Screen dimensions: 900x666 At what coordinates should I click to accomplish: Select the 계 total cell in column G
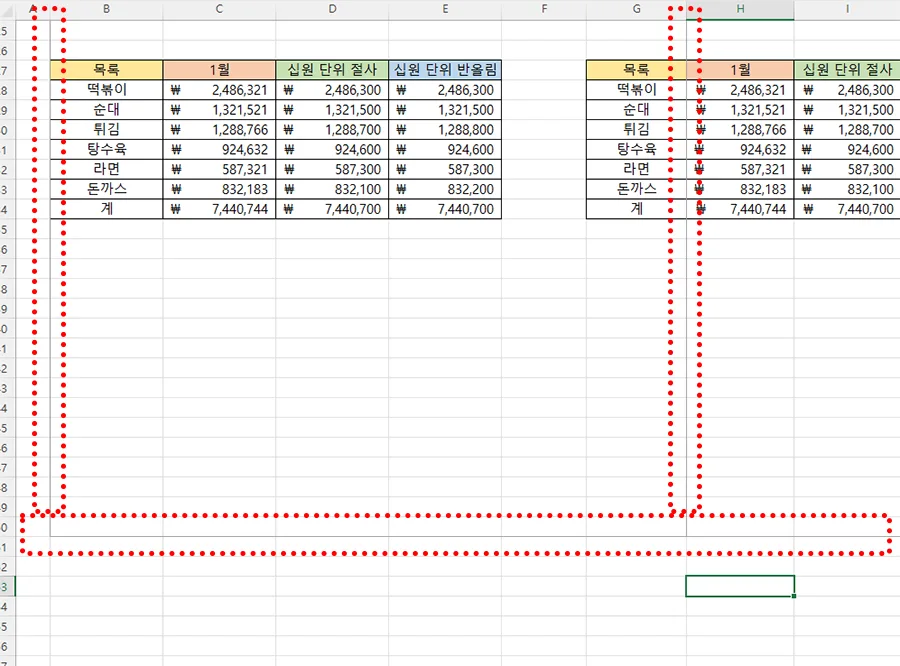pyautogui.click(x=636, y=209)
